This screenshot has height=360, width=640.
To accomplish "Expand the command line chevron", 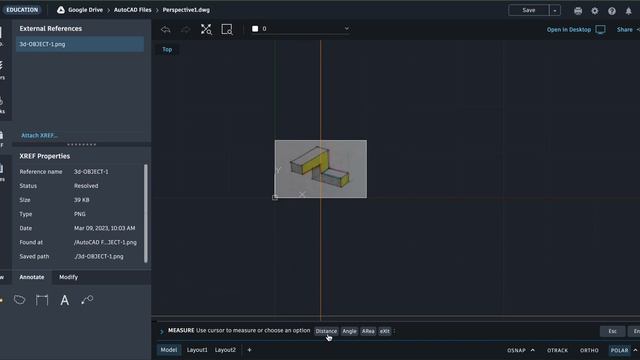I will (x=162, y=331).
